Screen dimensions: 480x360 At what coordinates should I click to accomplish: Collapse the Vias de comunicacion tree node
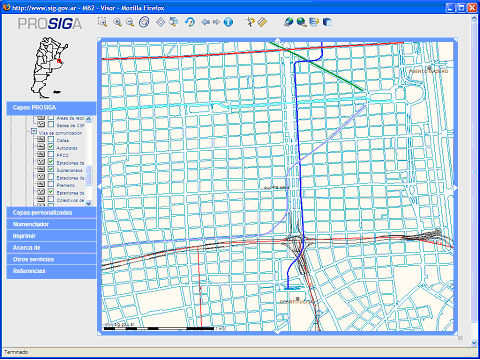[x=34, y=131]
